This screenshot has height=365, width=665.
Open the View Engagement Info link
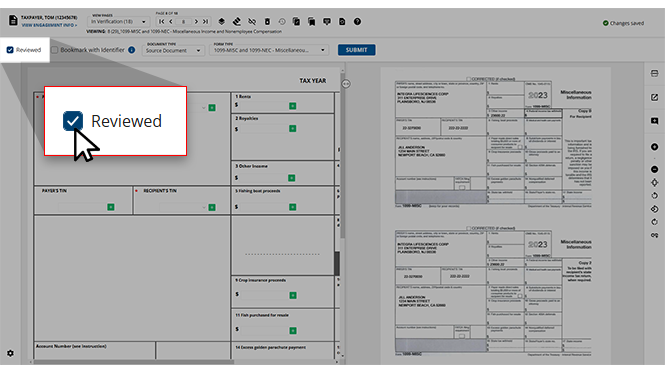tap(49, 25)
